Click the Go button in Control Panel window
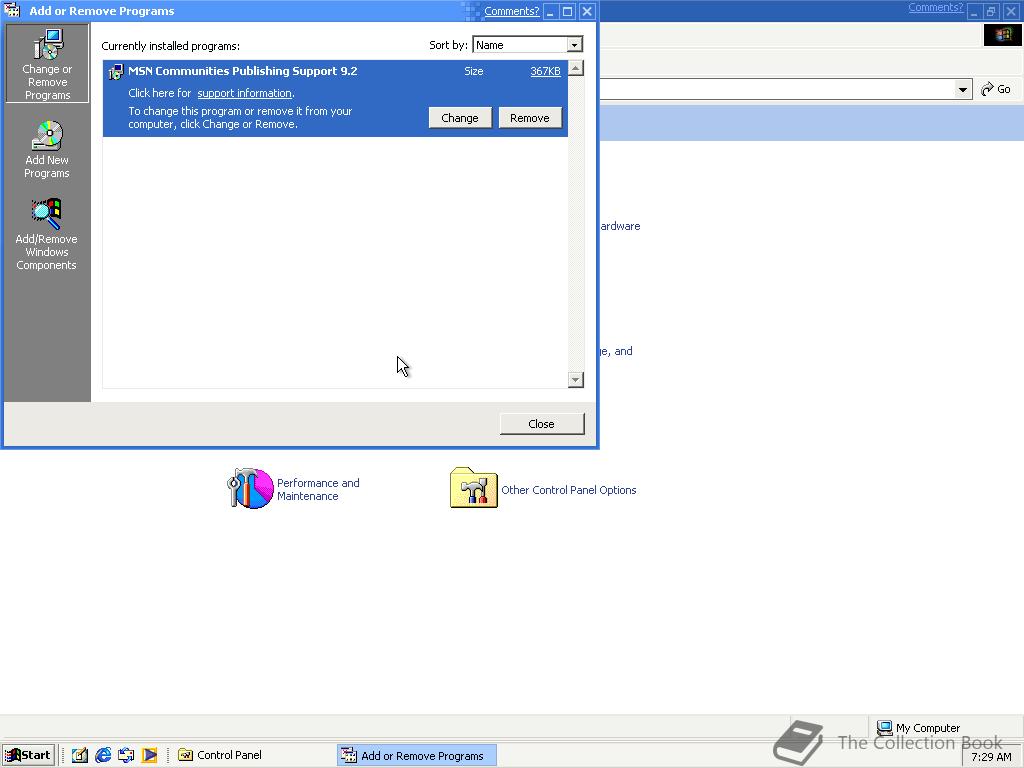Image resolution: width=1024 pixels, height=768 pixels. (997, 89)
